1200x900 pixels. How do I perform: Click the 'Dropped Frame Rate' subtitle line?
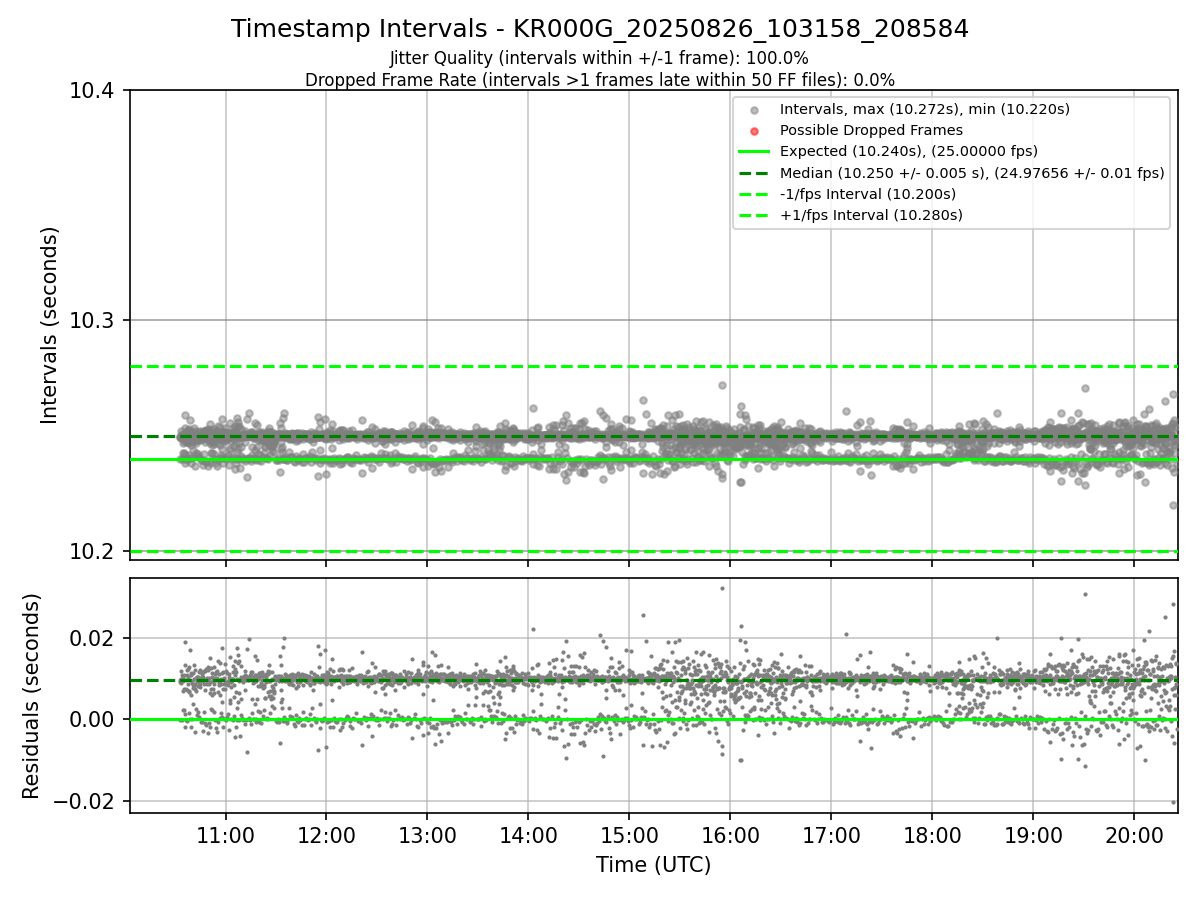(x=600, y=80)
